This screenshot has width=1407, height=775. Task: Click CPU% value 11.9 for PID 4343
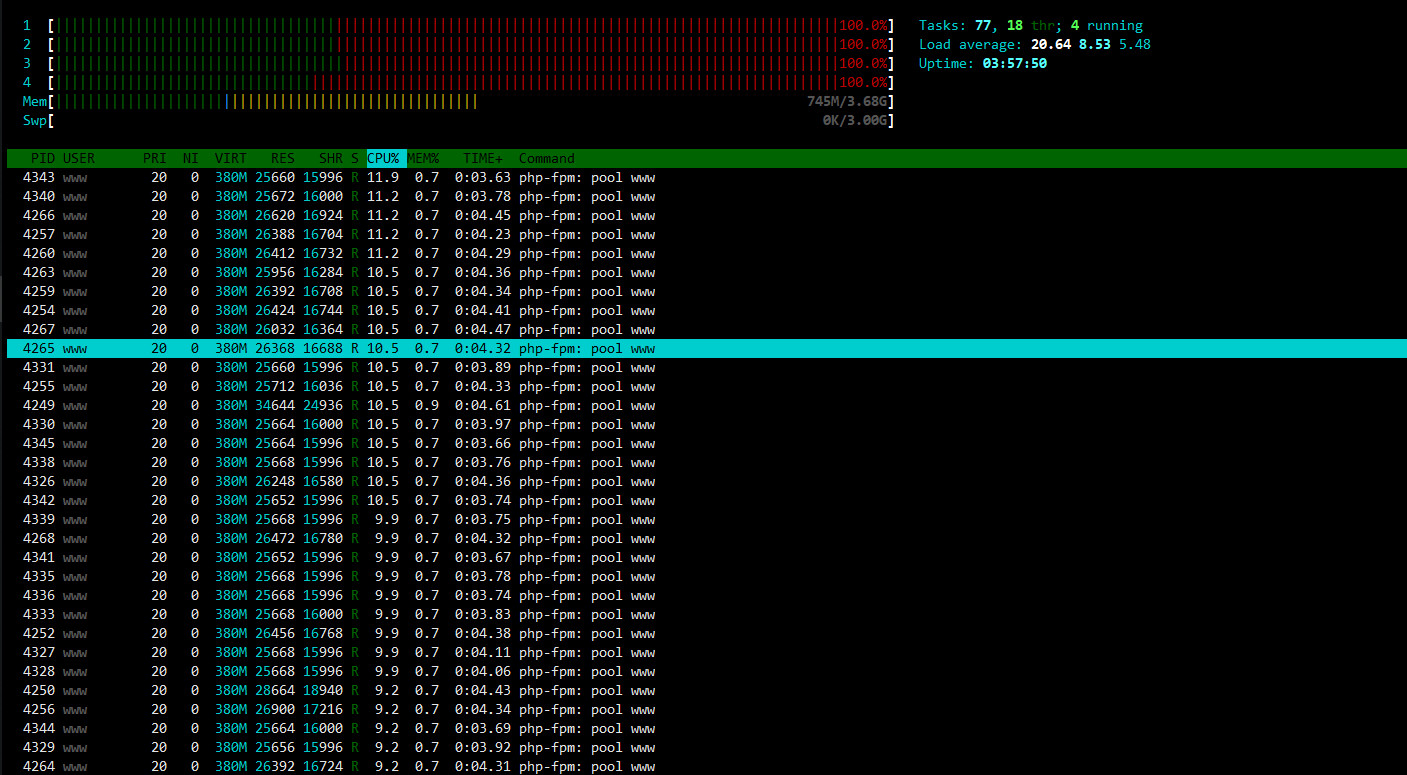click(x=383, y=177)
